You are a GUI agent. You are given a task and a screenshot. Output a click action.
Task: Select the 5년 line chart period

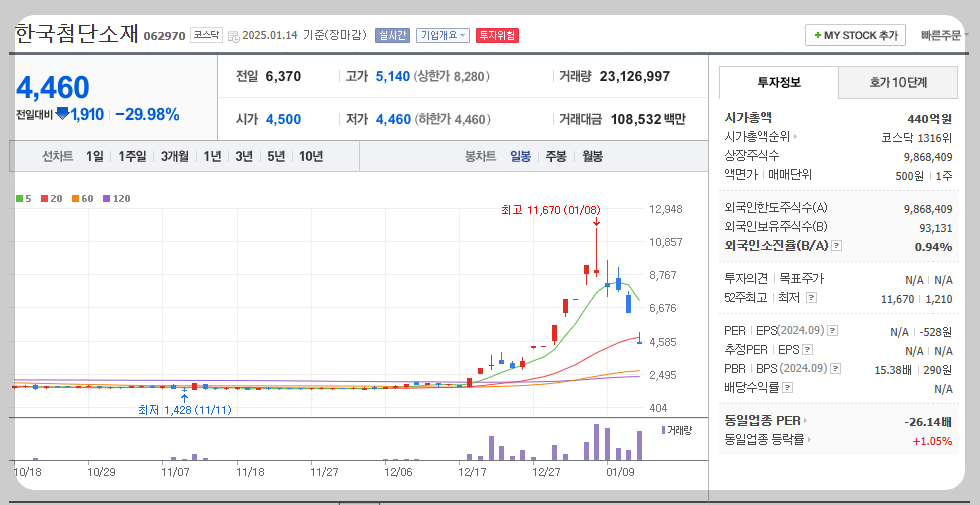[x=276, y=156]
